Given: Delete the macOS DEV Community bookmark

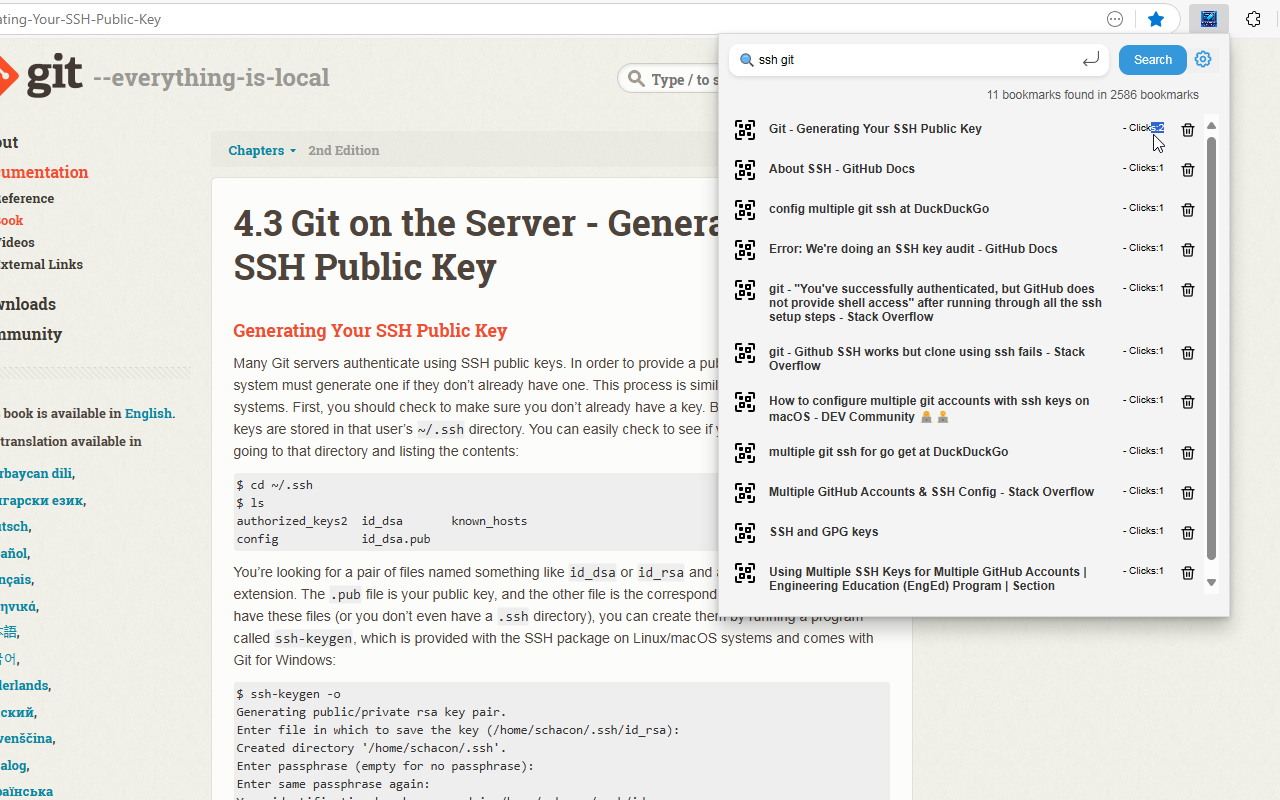Looking at the screenshot, I should (x=1188, y=402).
